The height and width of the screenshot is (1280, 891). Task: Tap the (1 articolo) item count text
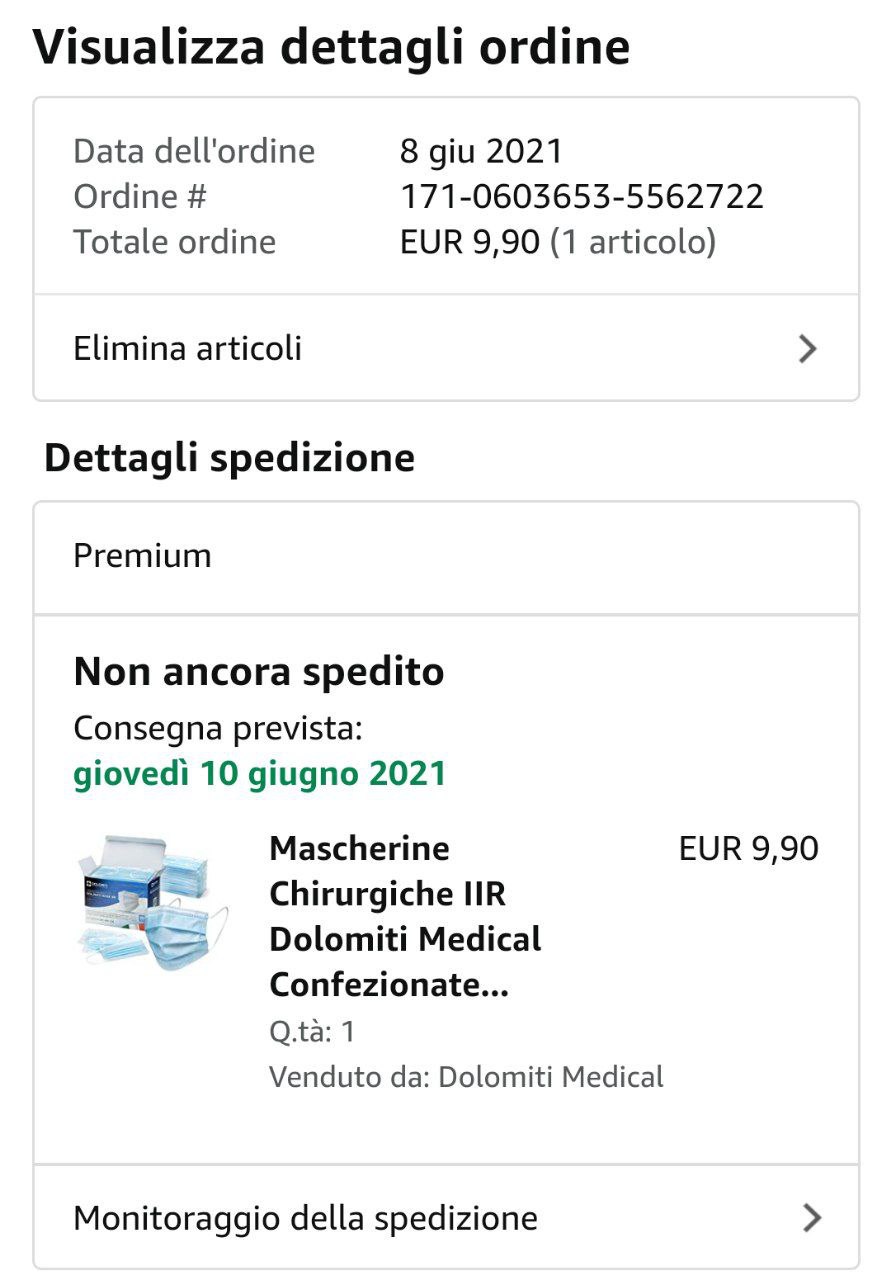(x=633, y=242)
